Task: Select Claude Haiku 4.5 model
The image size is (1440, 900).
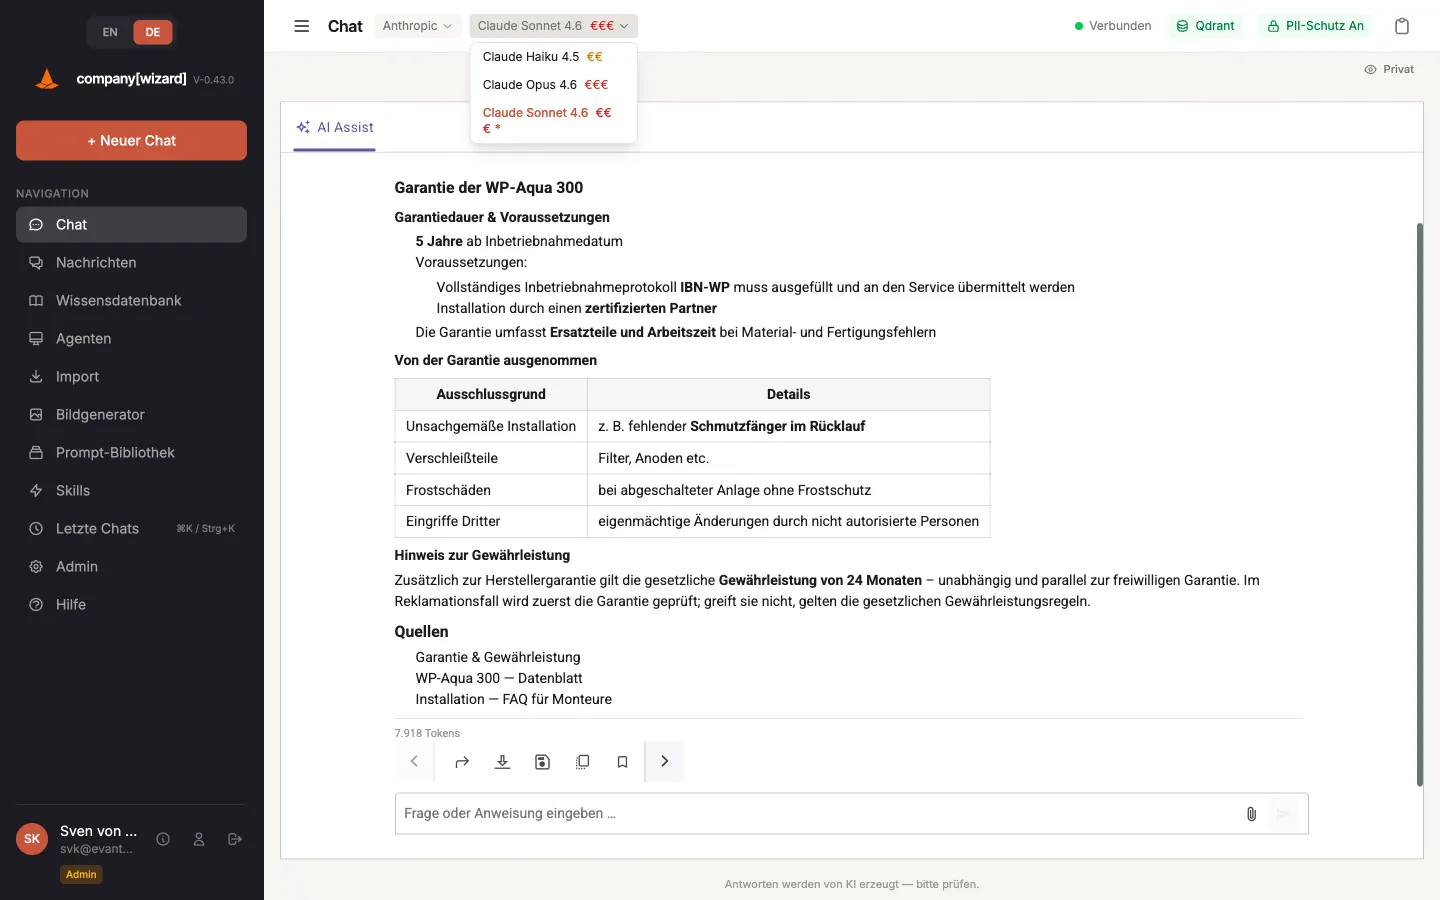Action: (x=553, y=57)
